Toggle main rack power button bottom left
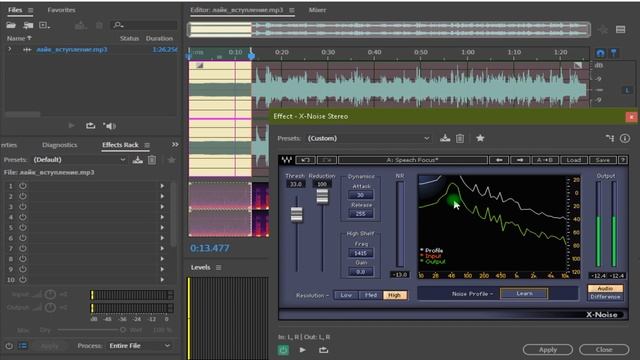 [9, 346]
